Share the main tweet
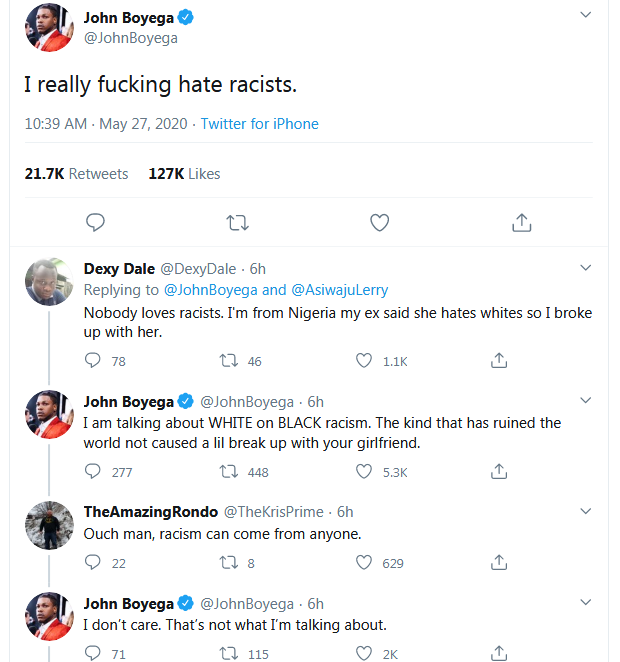Viewport: 620px width, 662px height. pos(521,222)
